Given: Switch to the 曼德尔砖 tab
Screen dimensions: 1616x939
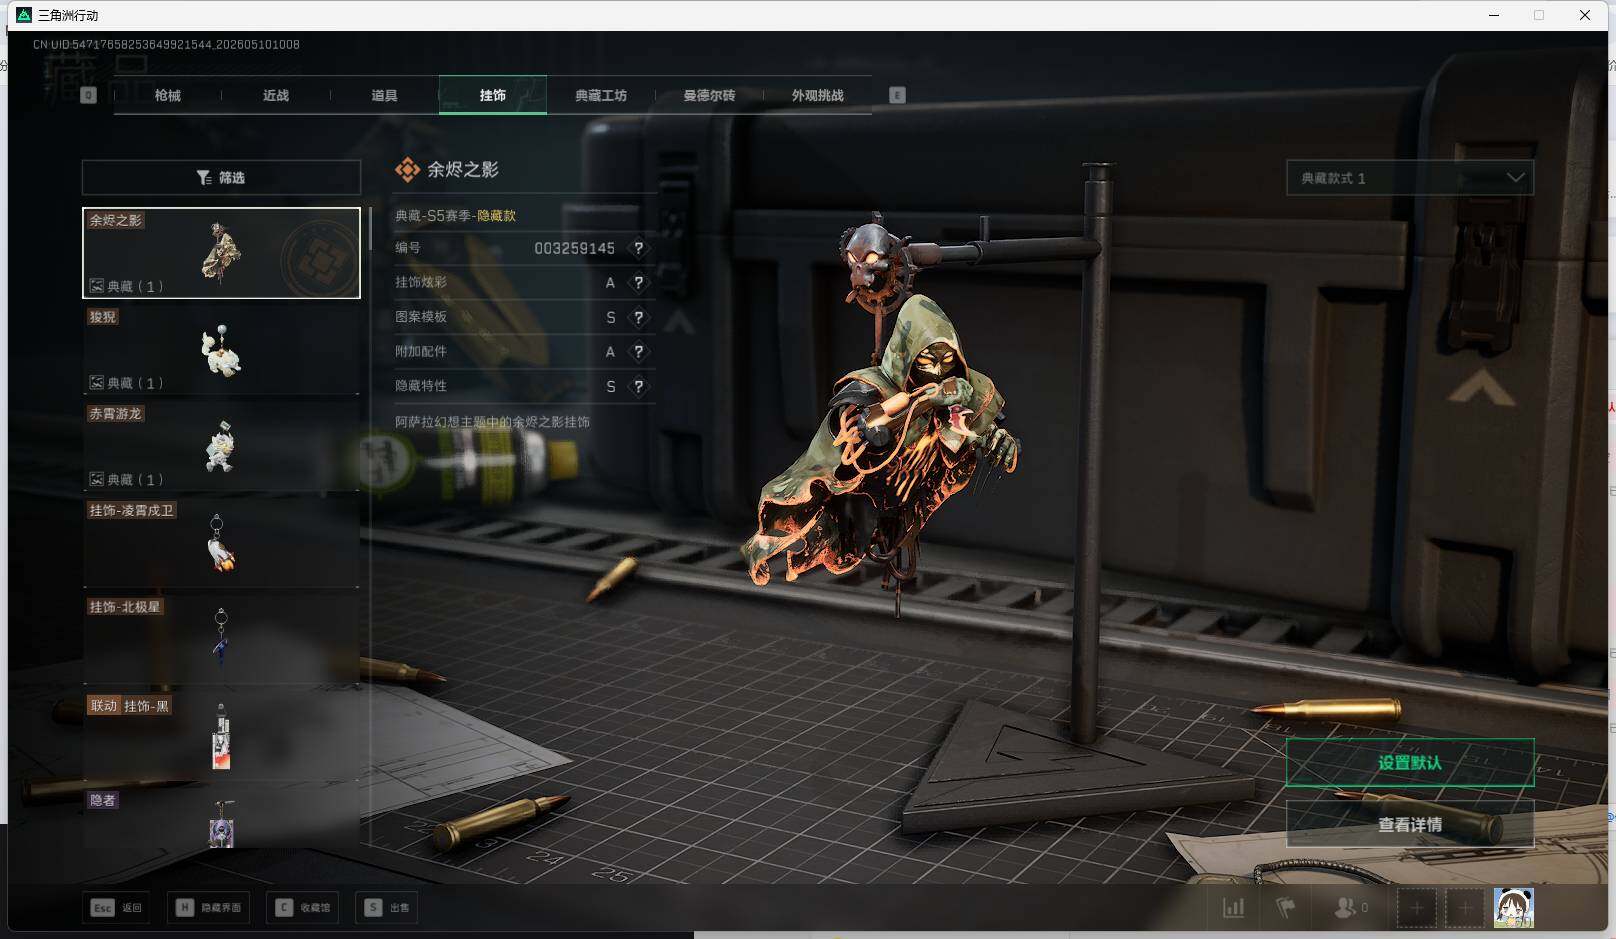Looking at the screenshot, I should point(709,95).
